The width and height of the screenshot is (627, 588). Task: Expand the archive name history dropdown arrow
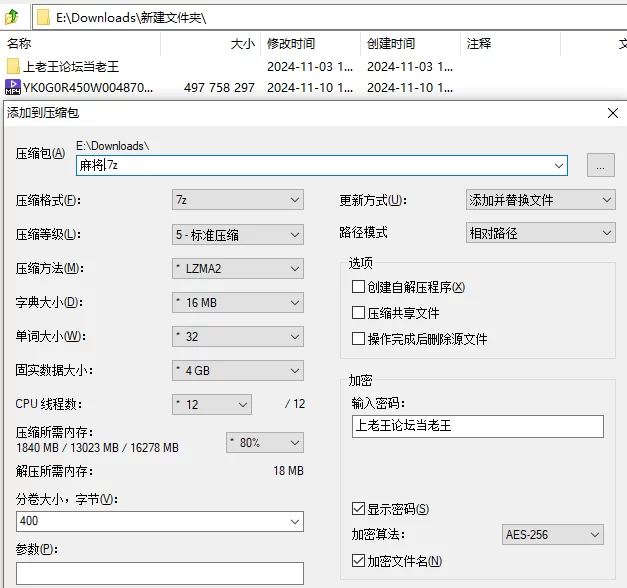coord(559,165)
